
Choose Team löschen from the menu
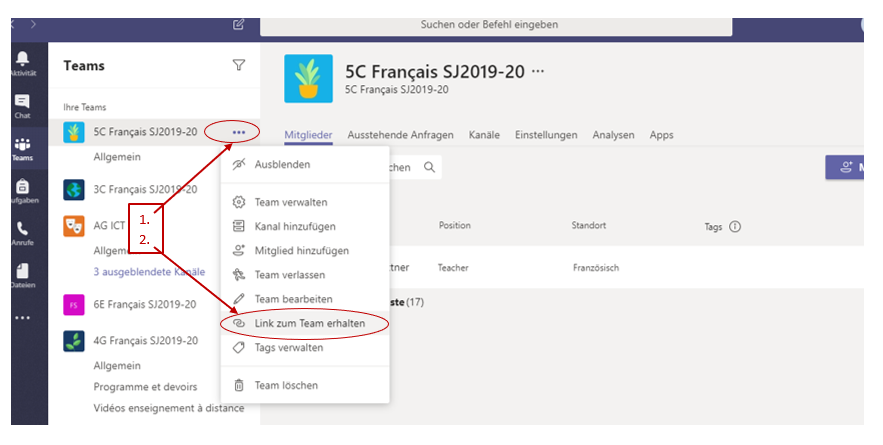(x=286, y=385)
